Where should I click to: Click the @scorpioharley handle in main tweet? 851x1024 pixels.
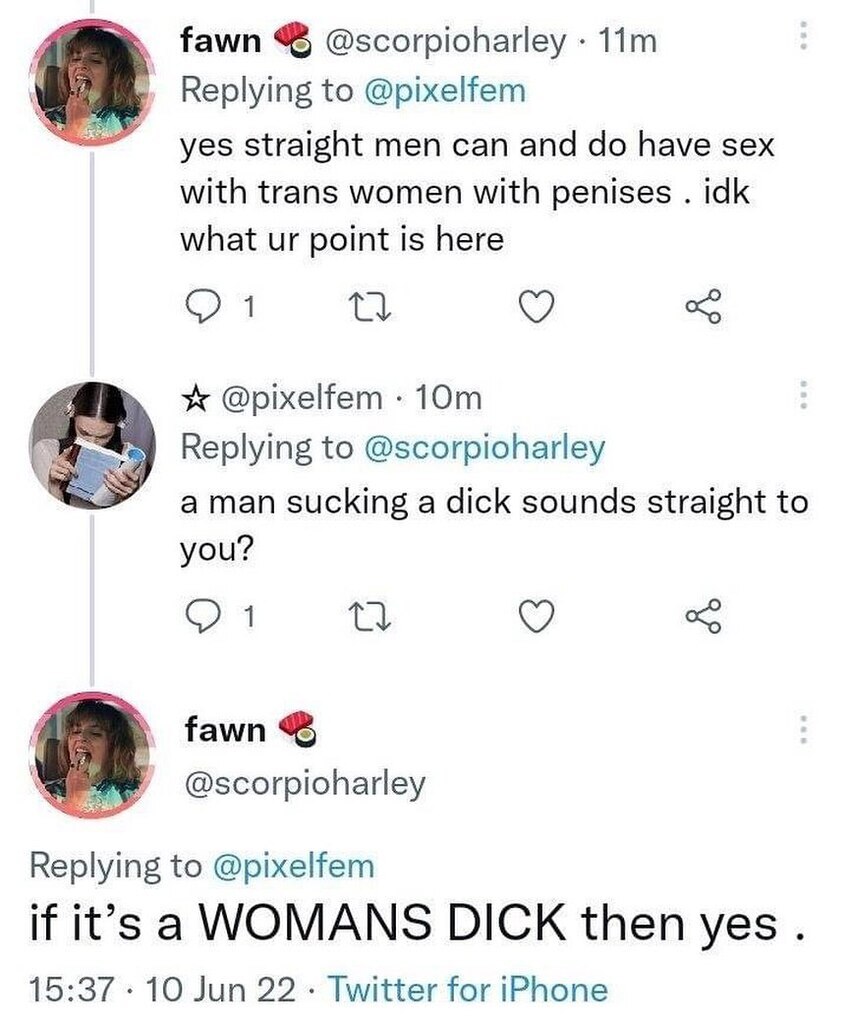tap(305, 783)
